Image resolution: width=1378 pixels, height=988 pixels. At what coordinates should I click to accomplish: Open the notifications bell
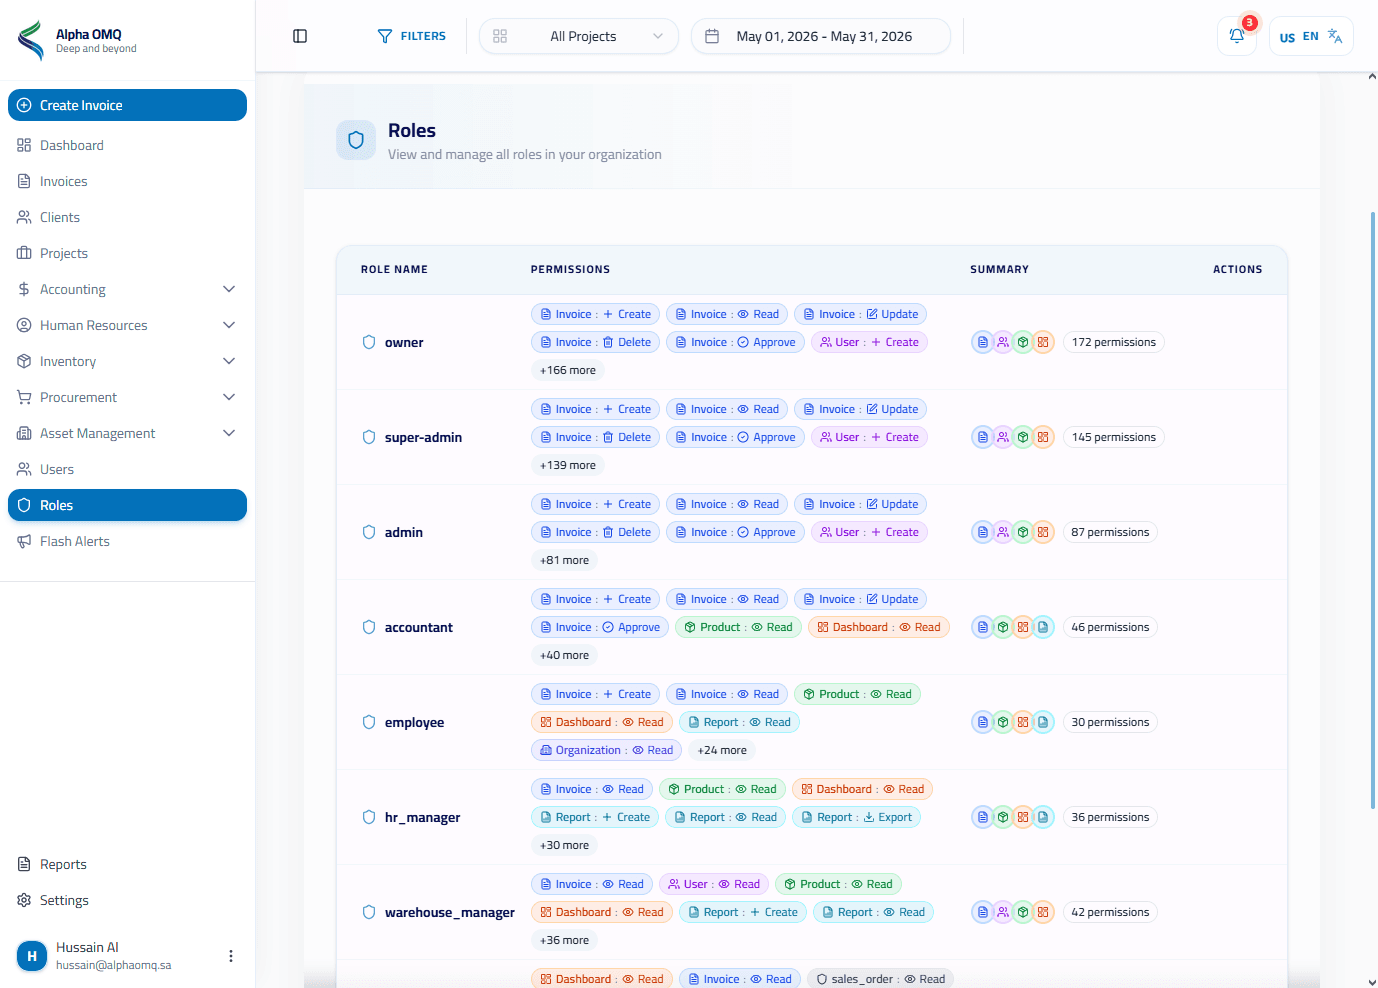[1237, 36]
